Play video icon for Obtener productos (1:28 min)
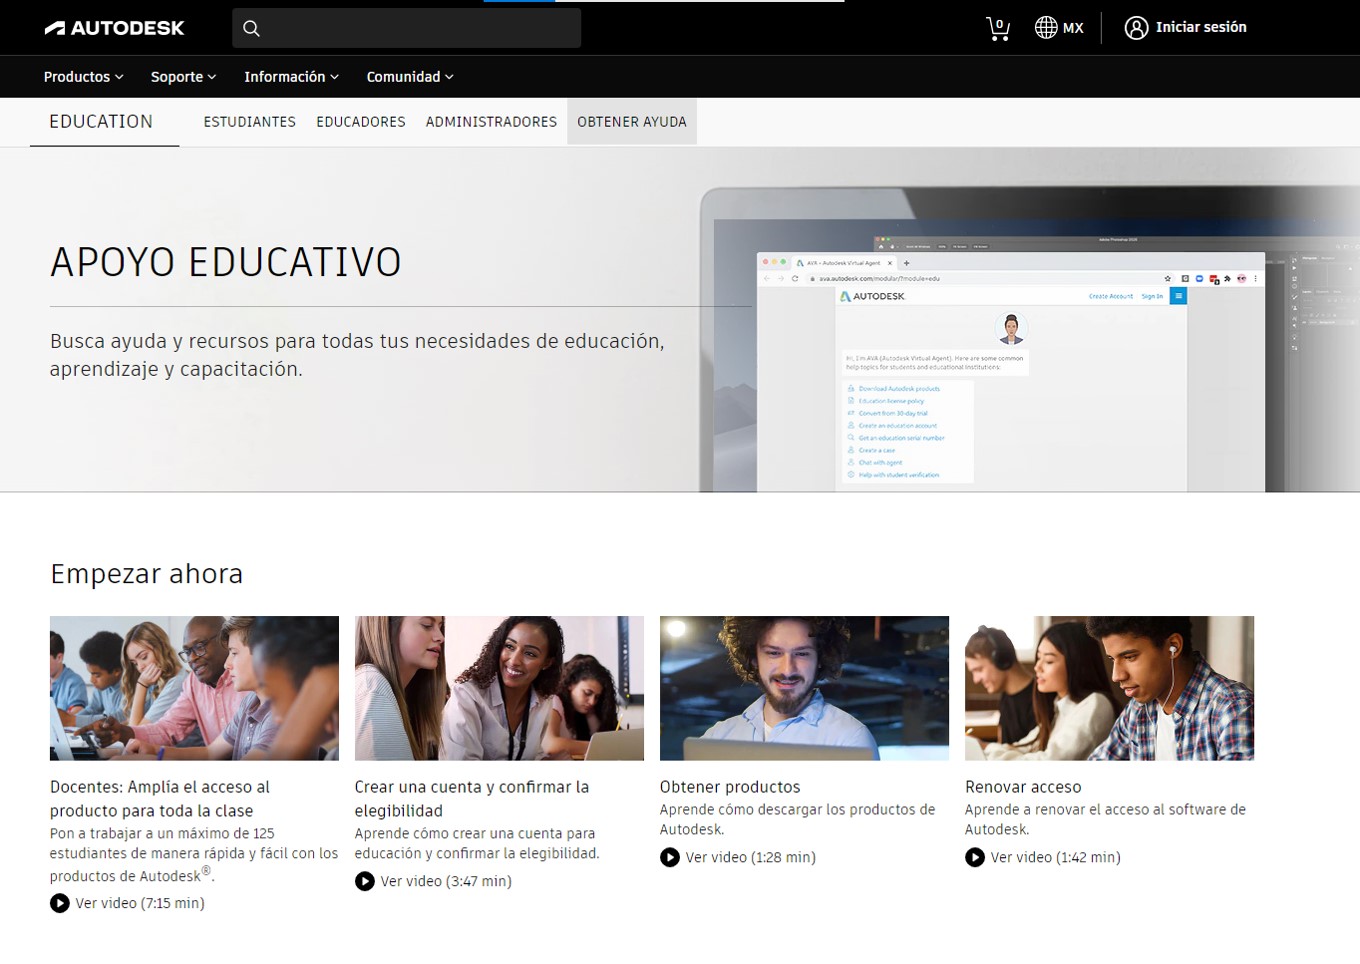Screen dimensions: 1360x964 [x=670, y=857]
